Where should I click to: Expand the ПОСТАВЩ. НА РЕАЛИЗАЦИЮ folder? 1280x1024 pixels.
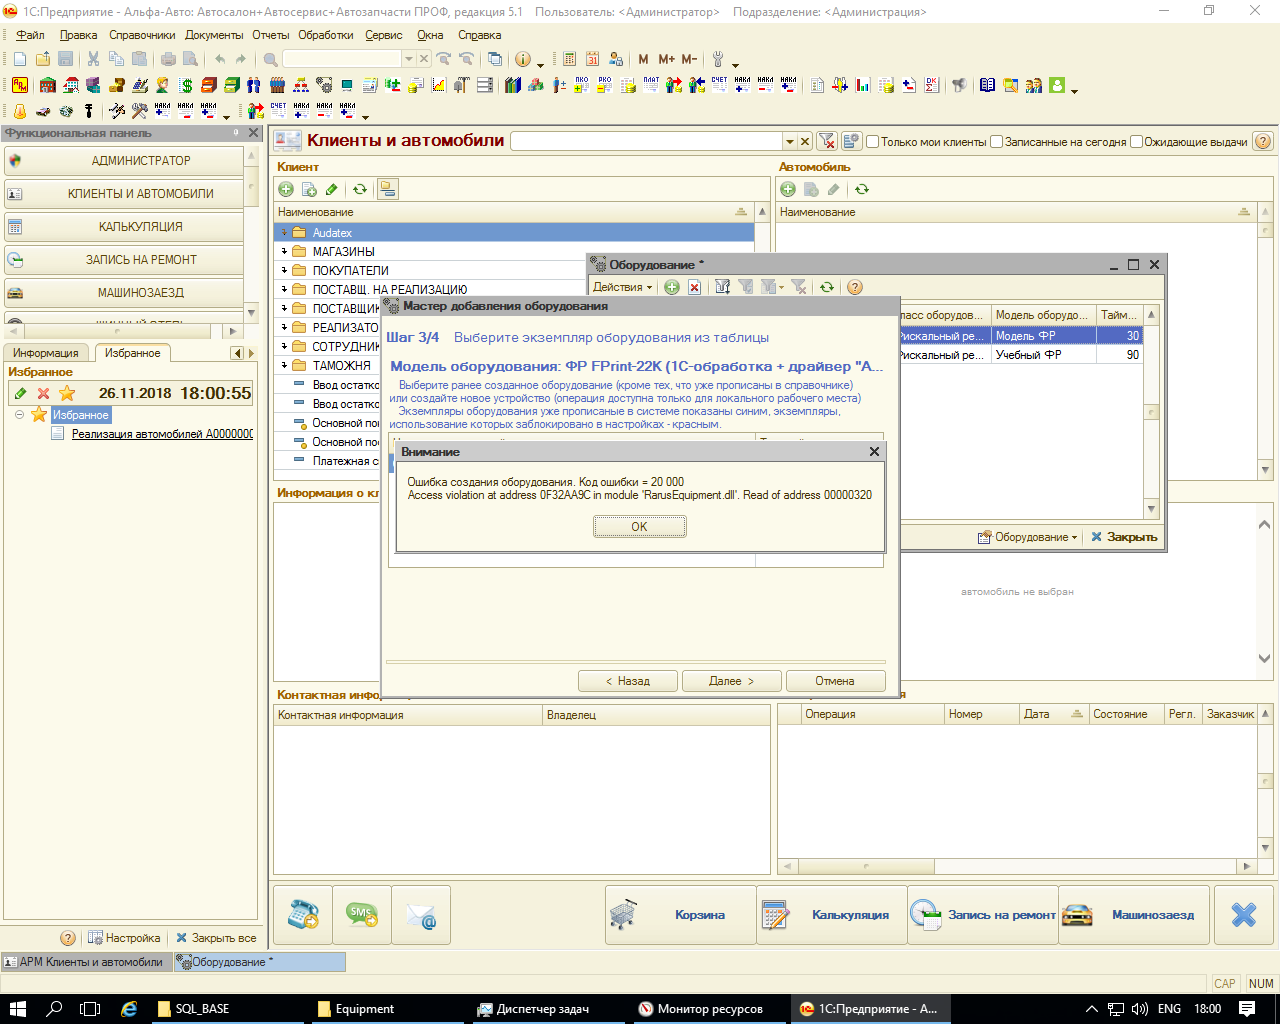(284, 289)
